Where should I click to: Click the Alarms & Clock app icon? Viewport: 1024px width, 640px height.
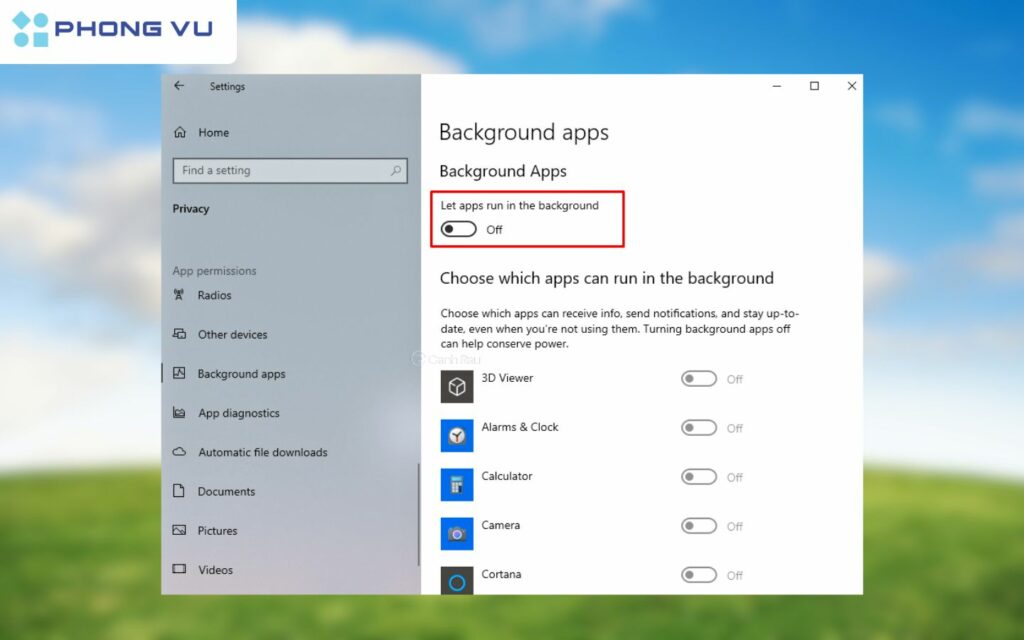point(457,436)
